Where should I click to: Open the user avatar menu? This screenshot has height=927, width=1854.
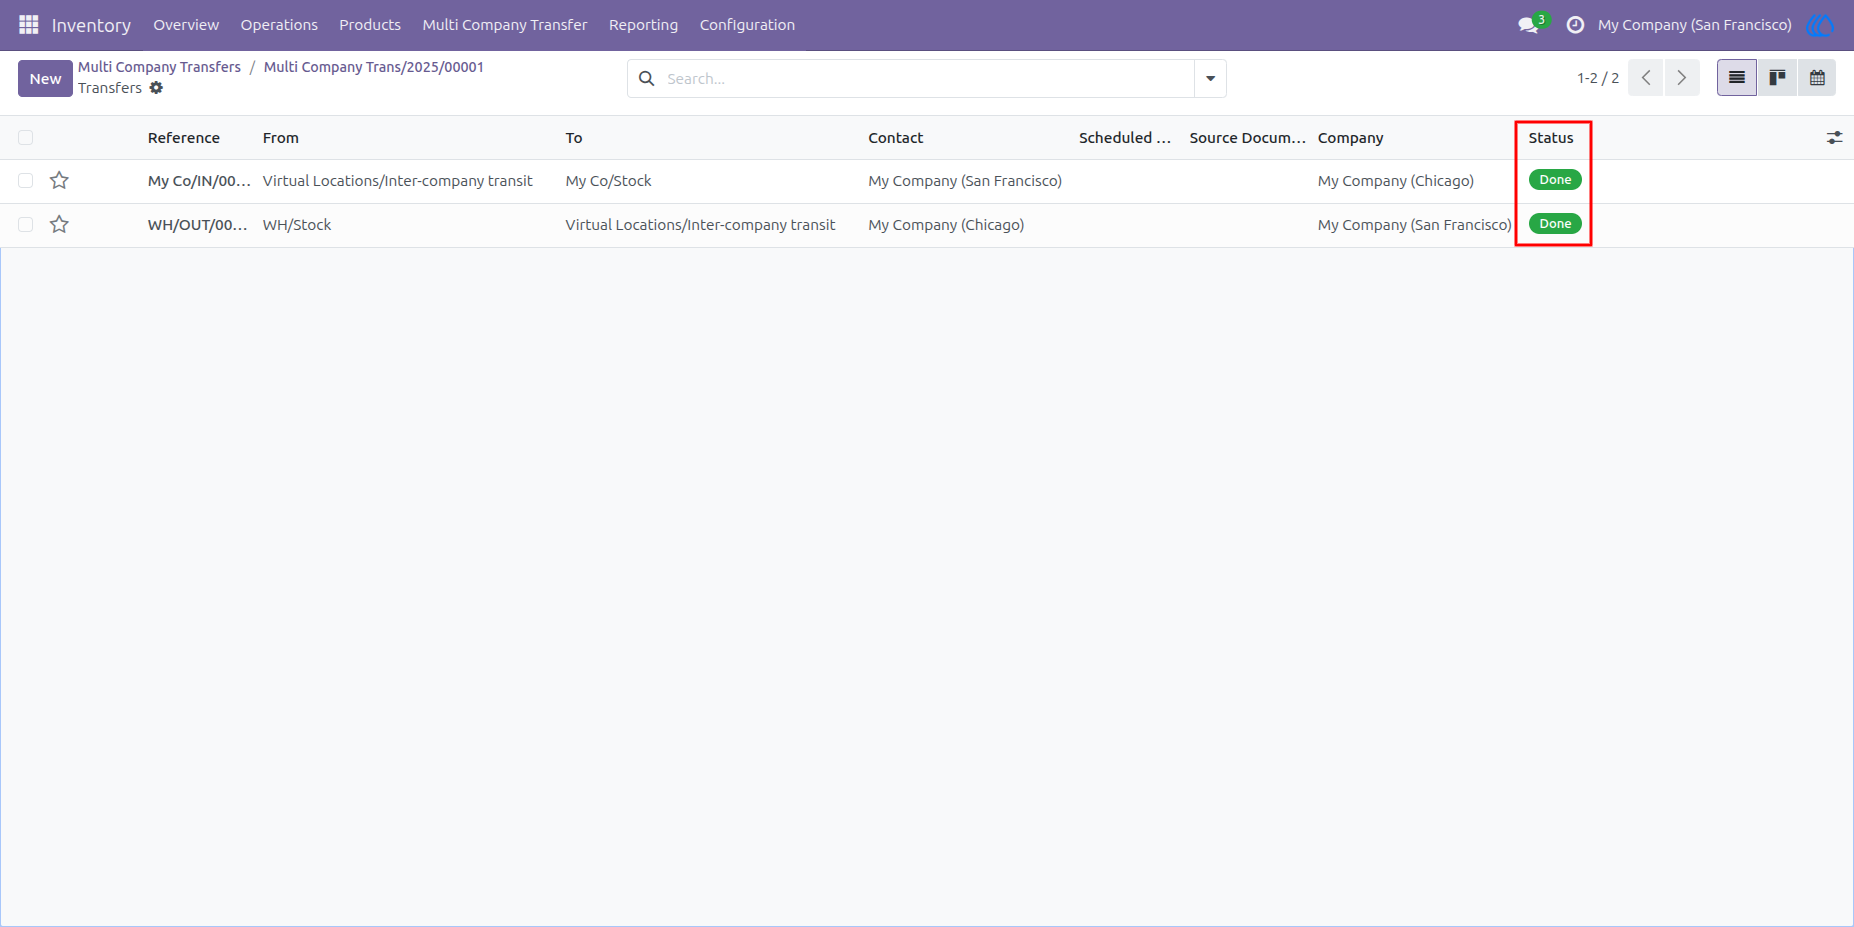[x=1820, y=25]
